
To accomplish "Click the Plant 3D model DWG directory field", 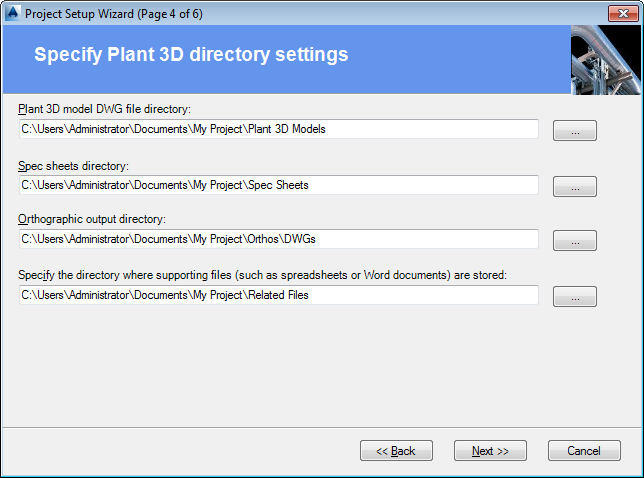I will [278, 129].
